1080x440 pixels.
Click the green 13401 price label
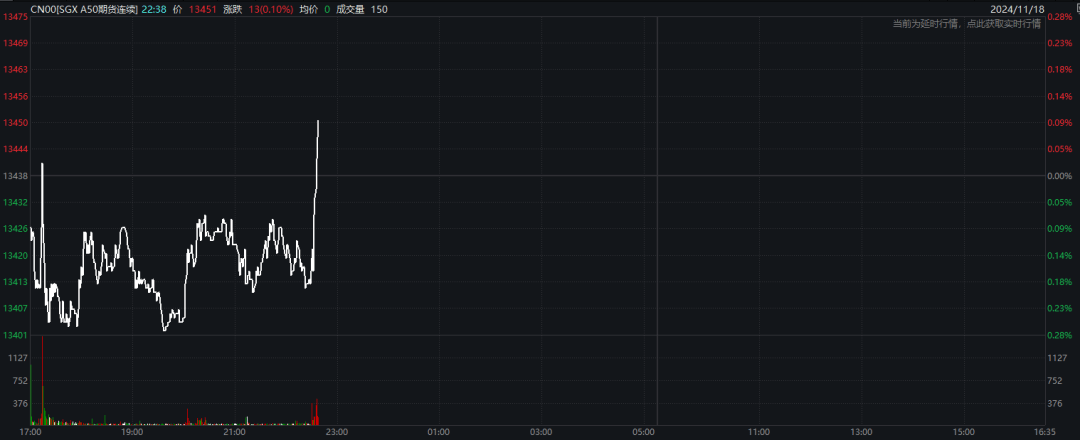pos(14,335)
